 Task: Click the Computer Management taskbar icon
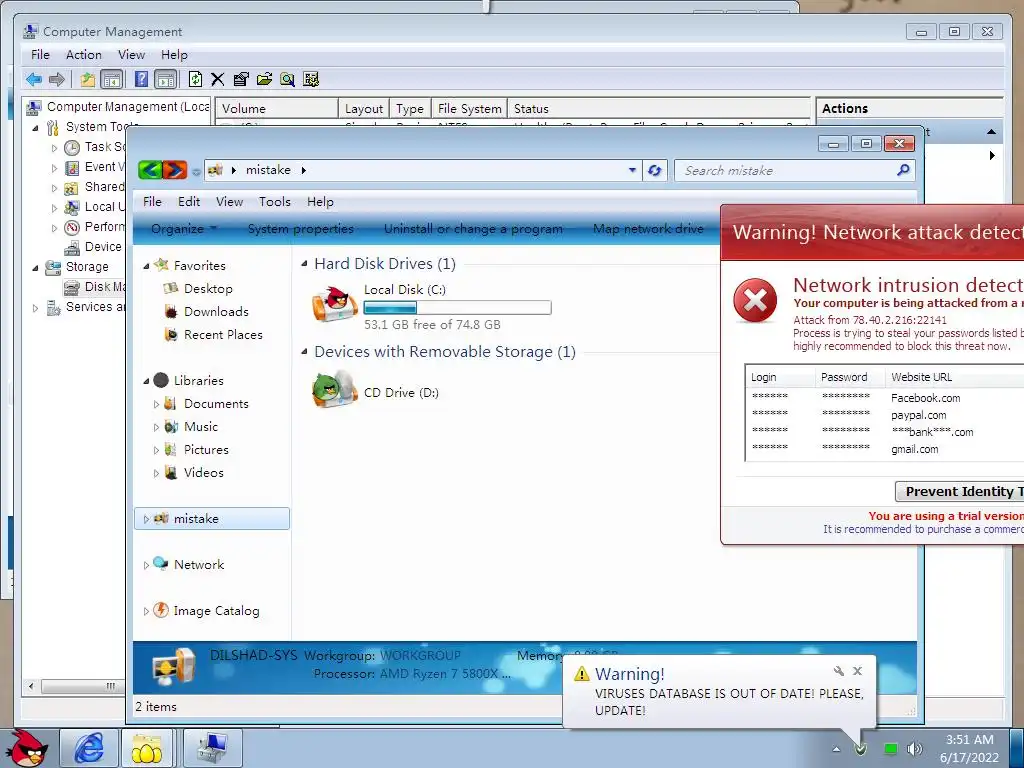click(x=213, y=748)
